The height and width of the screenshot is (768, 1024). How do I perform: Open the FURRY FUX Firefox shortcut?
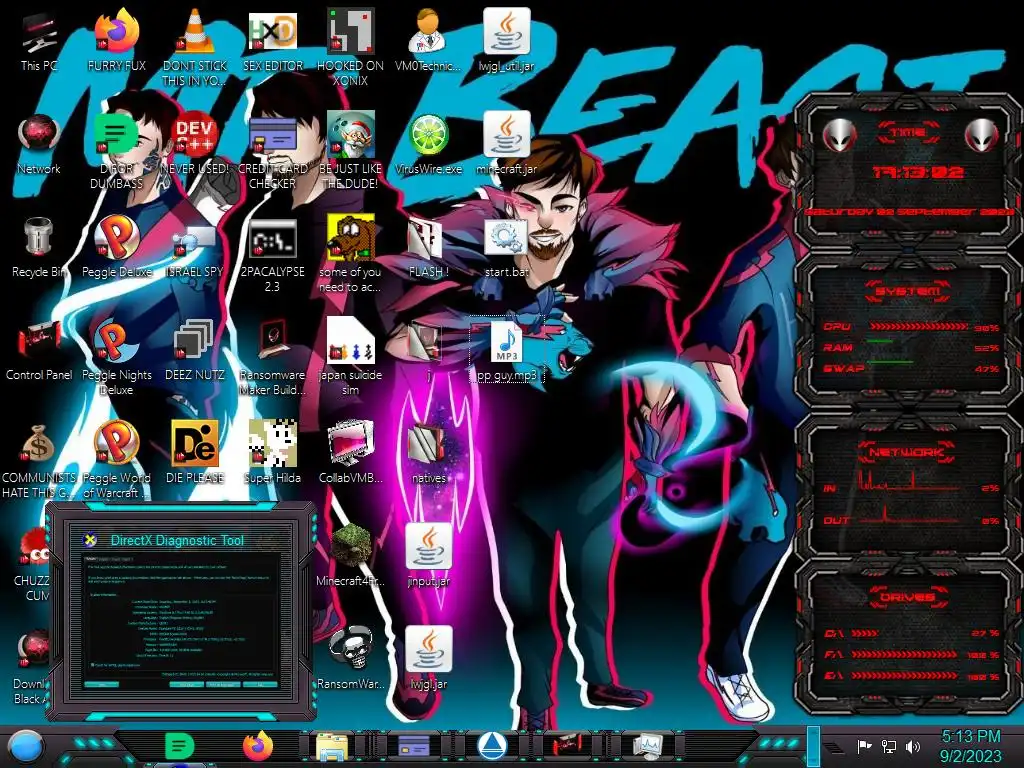116,42
